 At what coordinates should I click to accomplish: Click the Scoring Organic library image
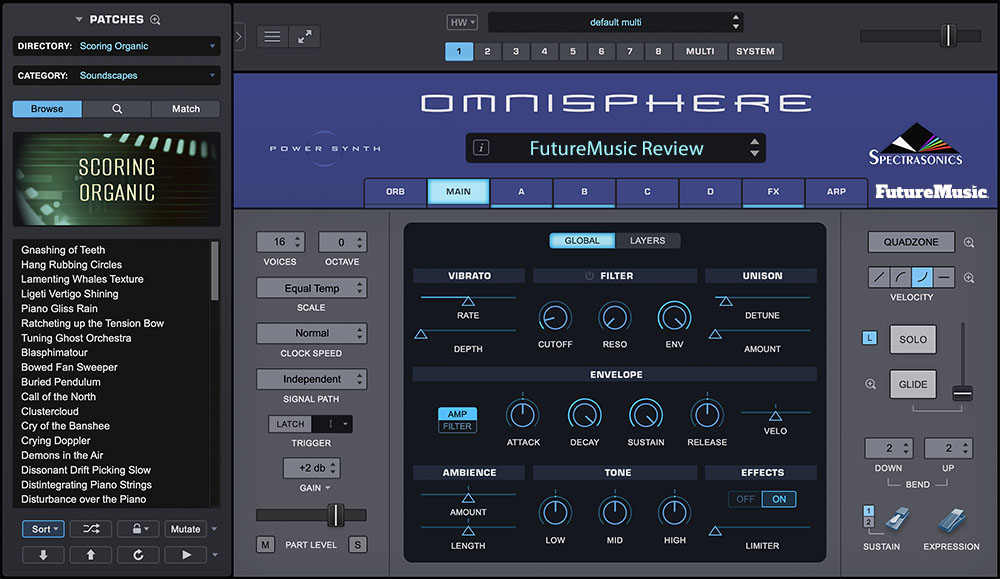pyautogui.click(x=117, y=179)
